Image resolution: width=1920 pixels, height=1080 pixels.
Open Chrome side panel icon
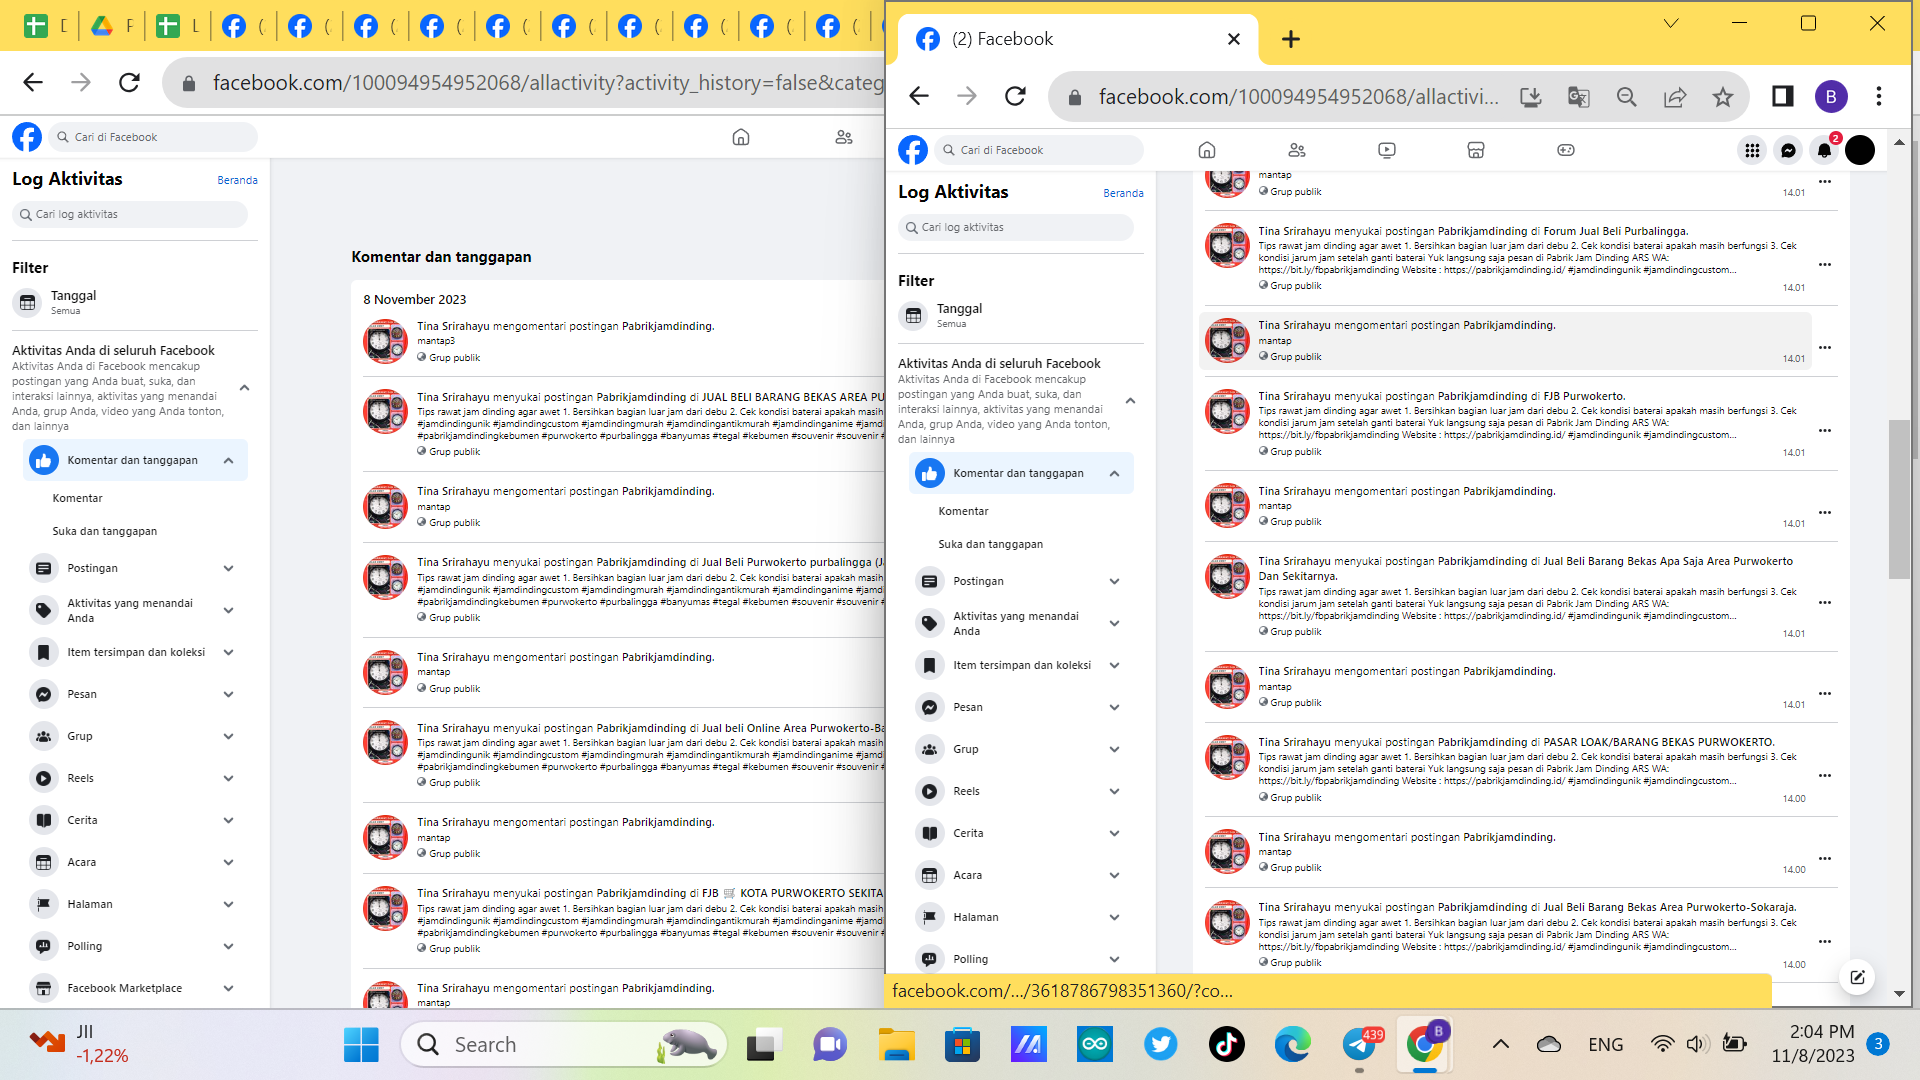tap(1782, 96)
